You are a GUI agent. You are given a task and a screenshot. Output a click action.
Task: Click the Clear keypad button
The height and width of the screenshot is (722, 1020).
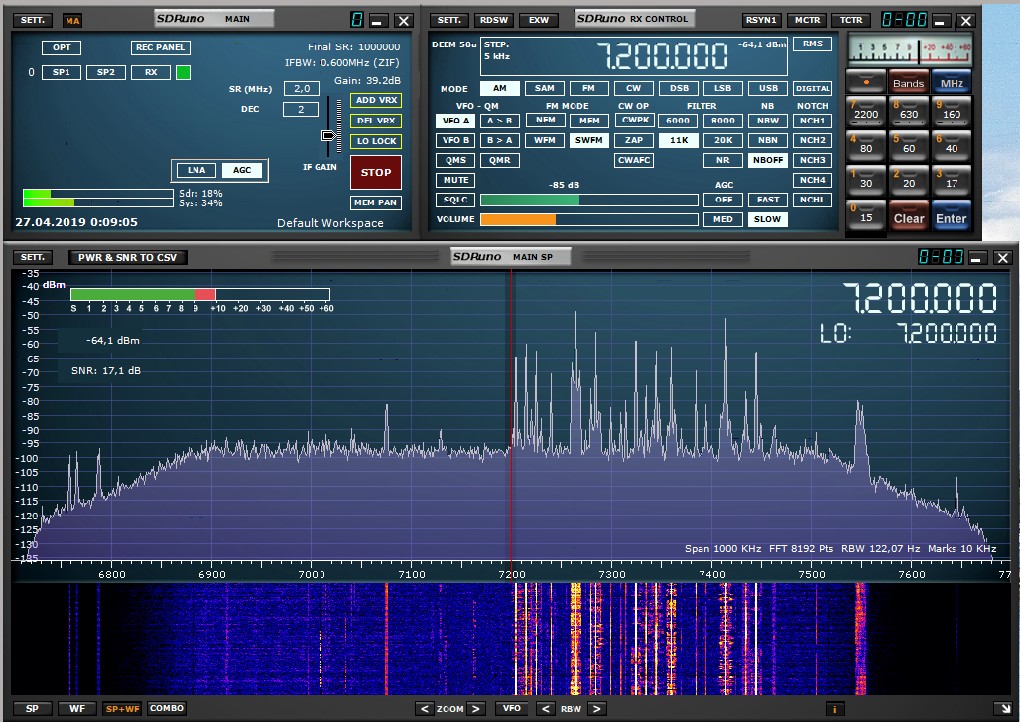pyautogui.click(x=909, y=218)
